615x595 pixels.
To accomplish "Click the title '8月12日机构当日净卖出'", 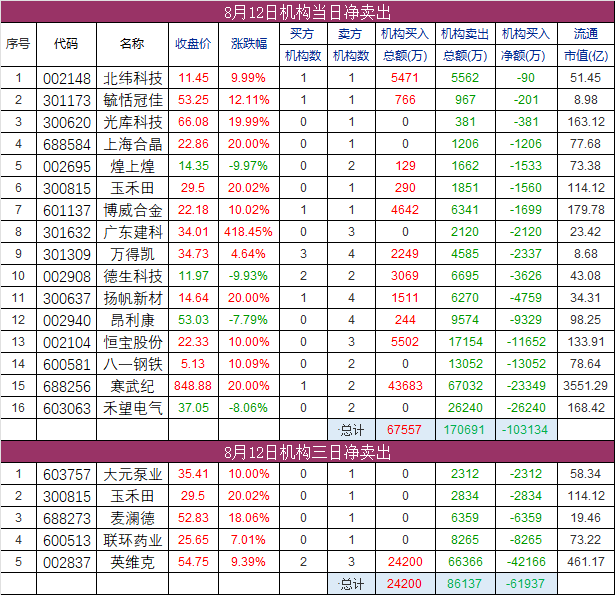I will pos(308,12).
